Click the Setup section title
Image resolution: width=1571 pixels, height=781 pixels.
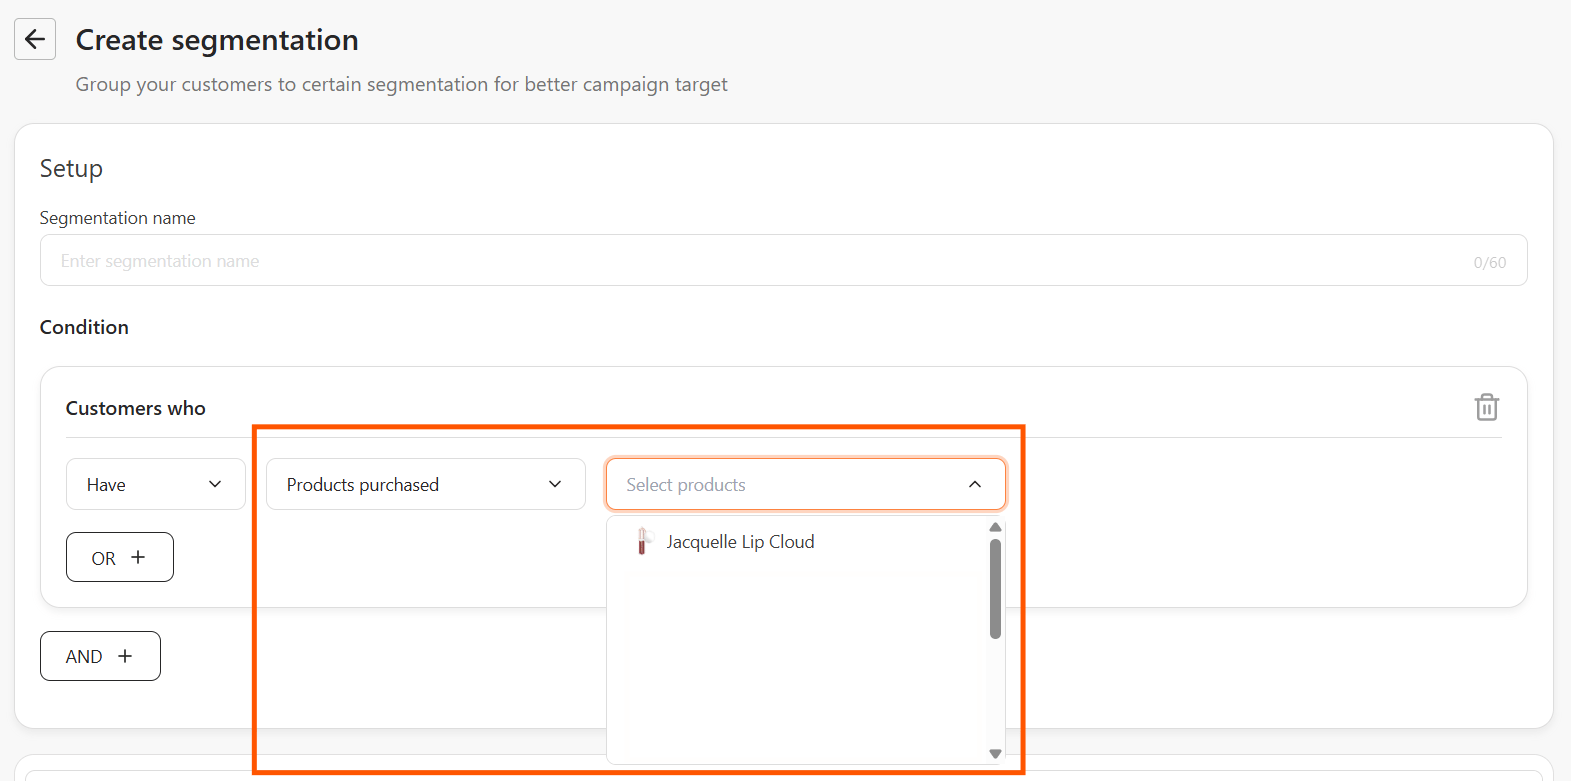tap(71, 168)
